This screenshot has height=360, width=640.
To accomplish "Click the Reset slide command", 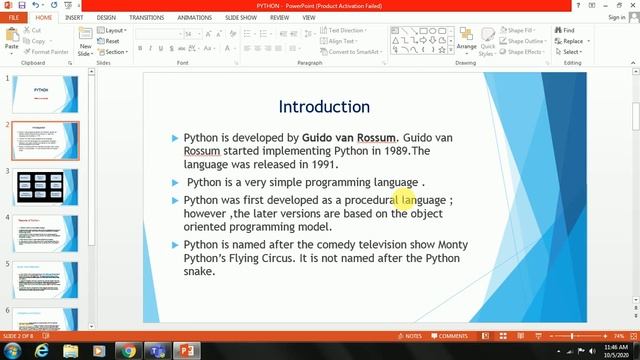I will [108, 41].
